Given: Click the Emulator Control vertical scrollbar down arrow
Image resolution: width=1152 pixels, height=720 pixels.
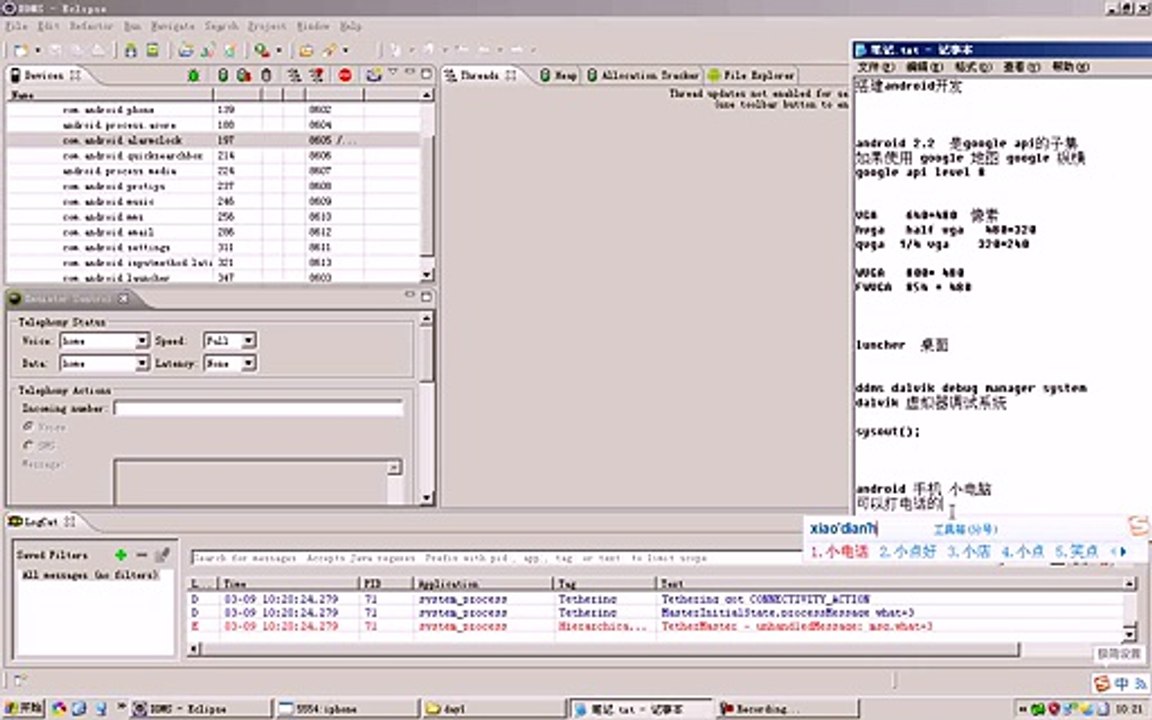Looking at the screenshot, I should (427, 498).
